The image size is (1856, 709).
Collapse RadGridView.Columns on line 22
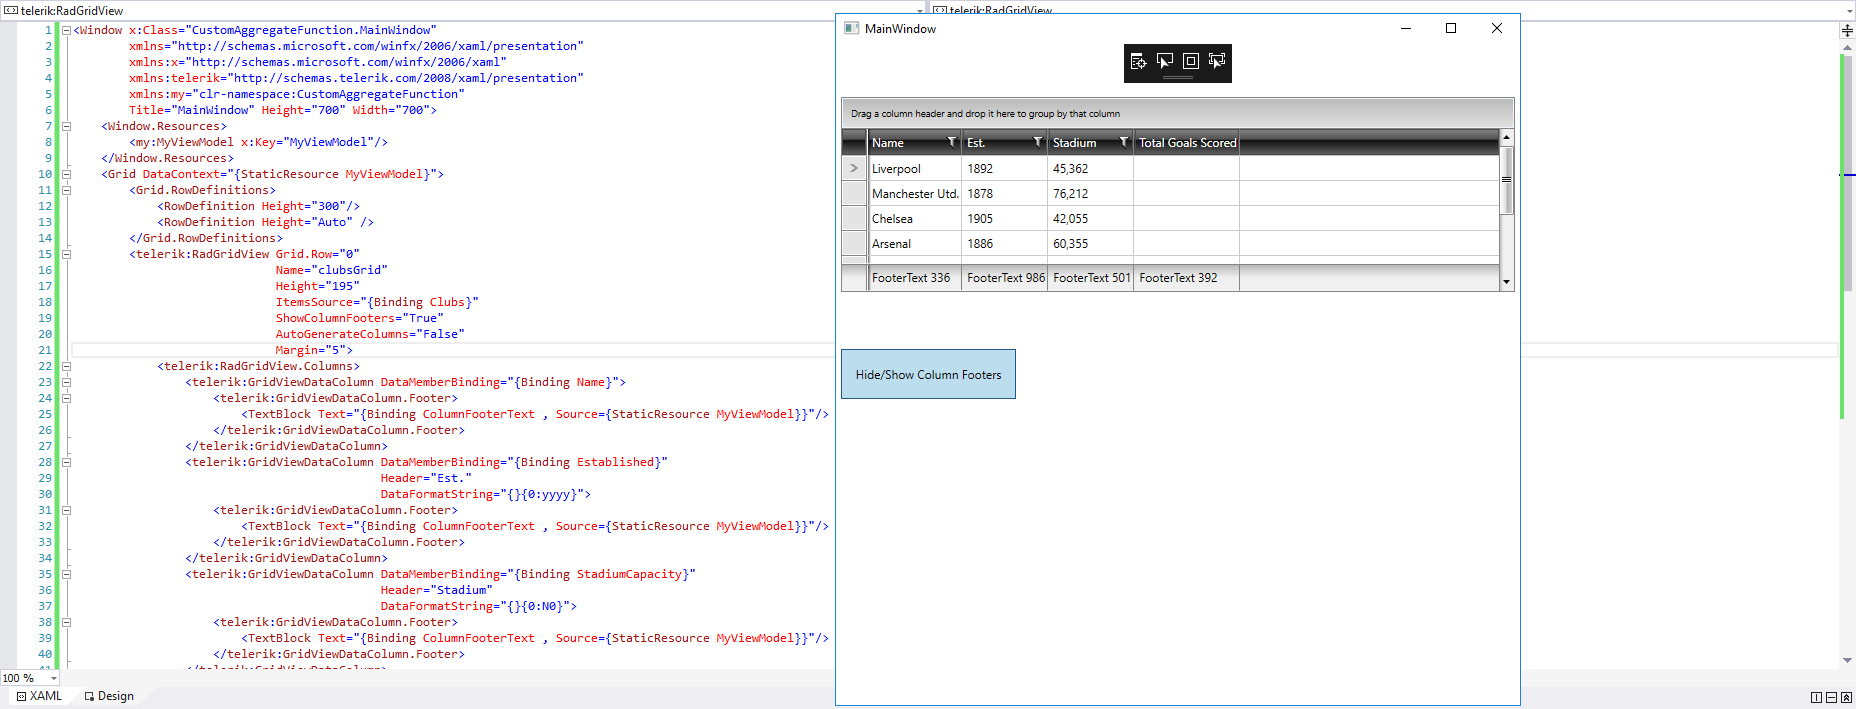[x=66, y=366]
